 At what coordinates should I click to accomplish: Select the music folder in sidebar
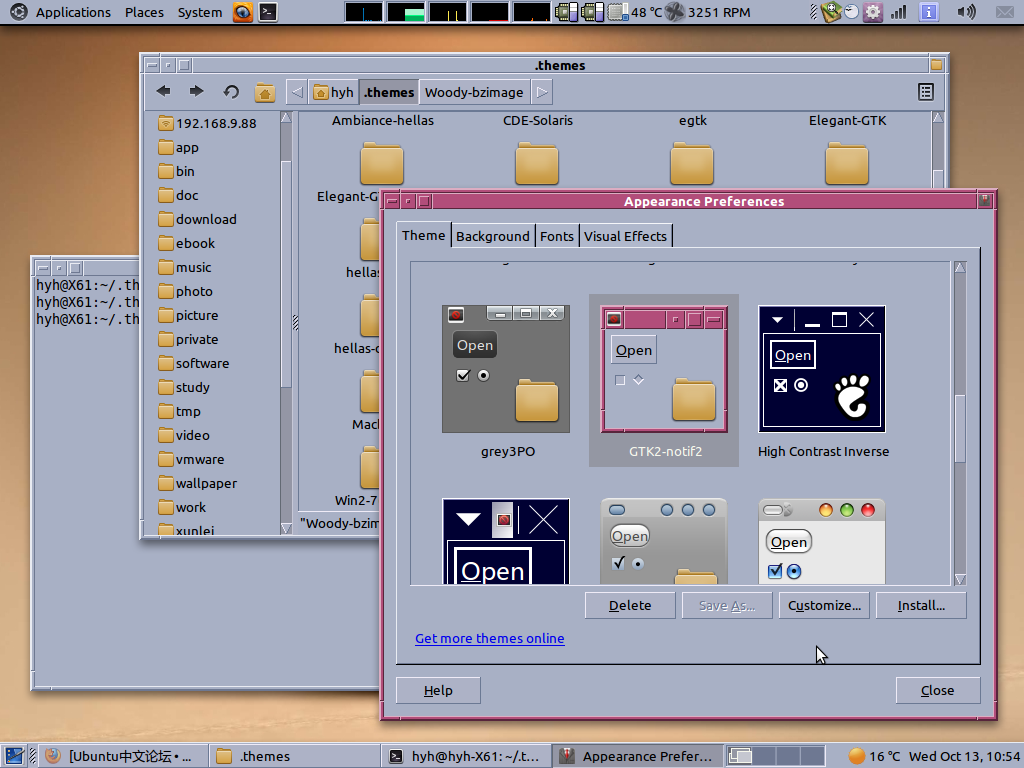click(185, 267)
